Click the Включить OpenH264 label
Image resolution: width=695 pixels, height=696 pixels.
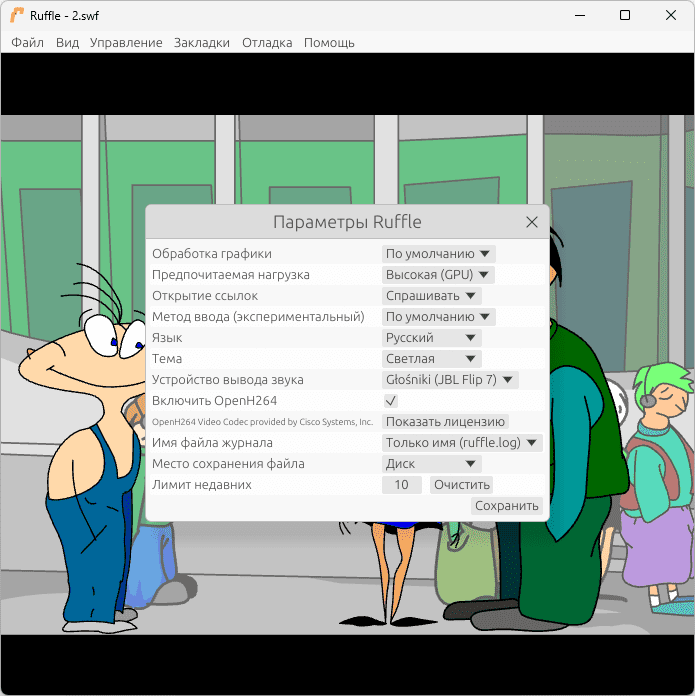(x=214, y=401)
